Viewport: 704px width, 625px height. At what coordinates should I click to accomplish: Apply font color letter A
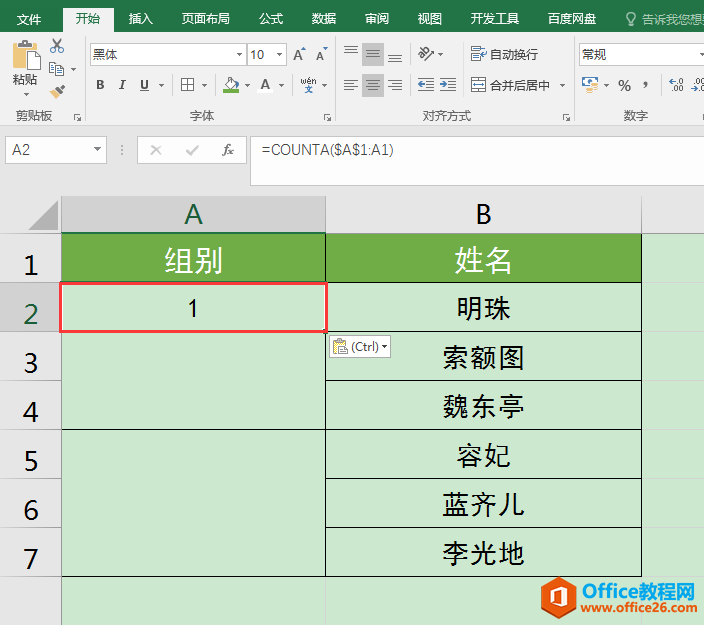(x=265, y=85)
